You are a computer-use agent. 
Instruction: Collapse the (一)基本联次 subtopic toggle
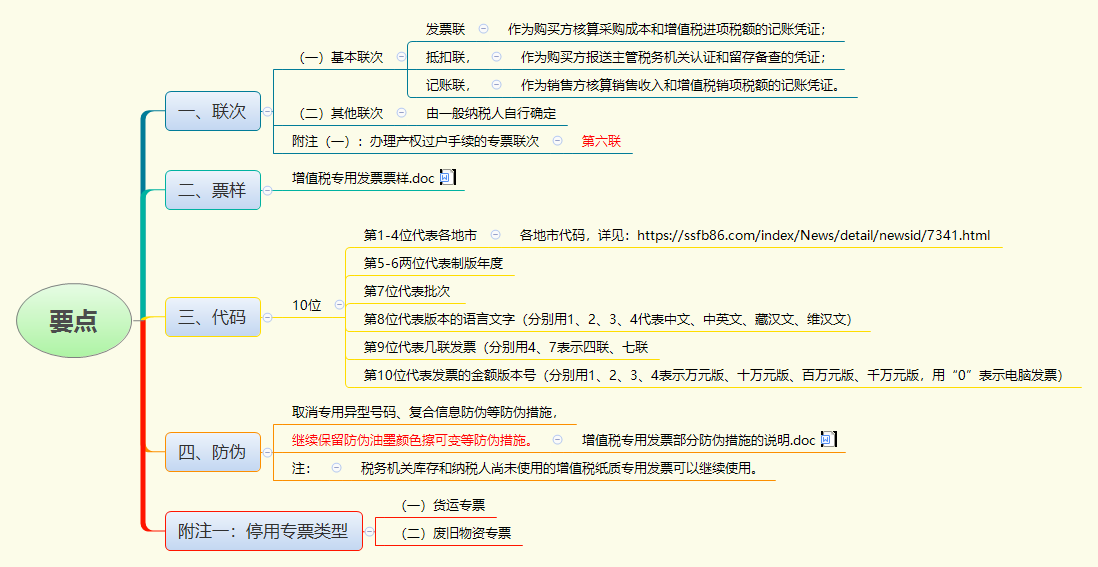(401, 57)
